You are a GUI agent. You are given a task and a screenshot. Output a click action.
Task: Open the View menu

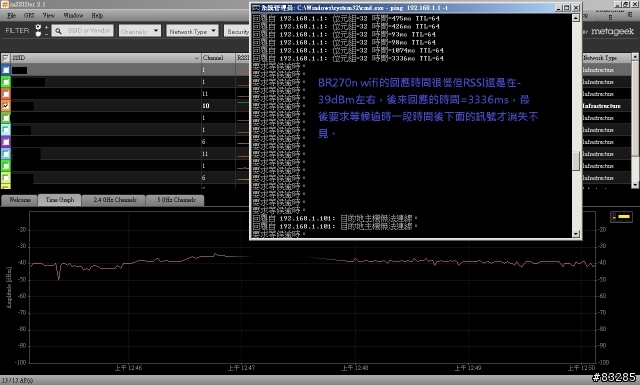[x=49, y=16]
